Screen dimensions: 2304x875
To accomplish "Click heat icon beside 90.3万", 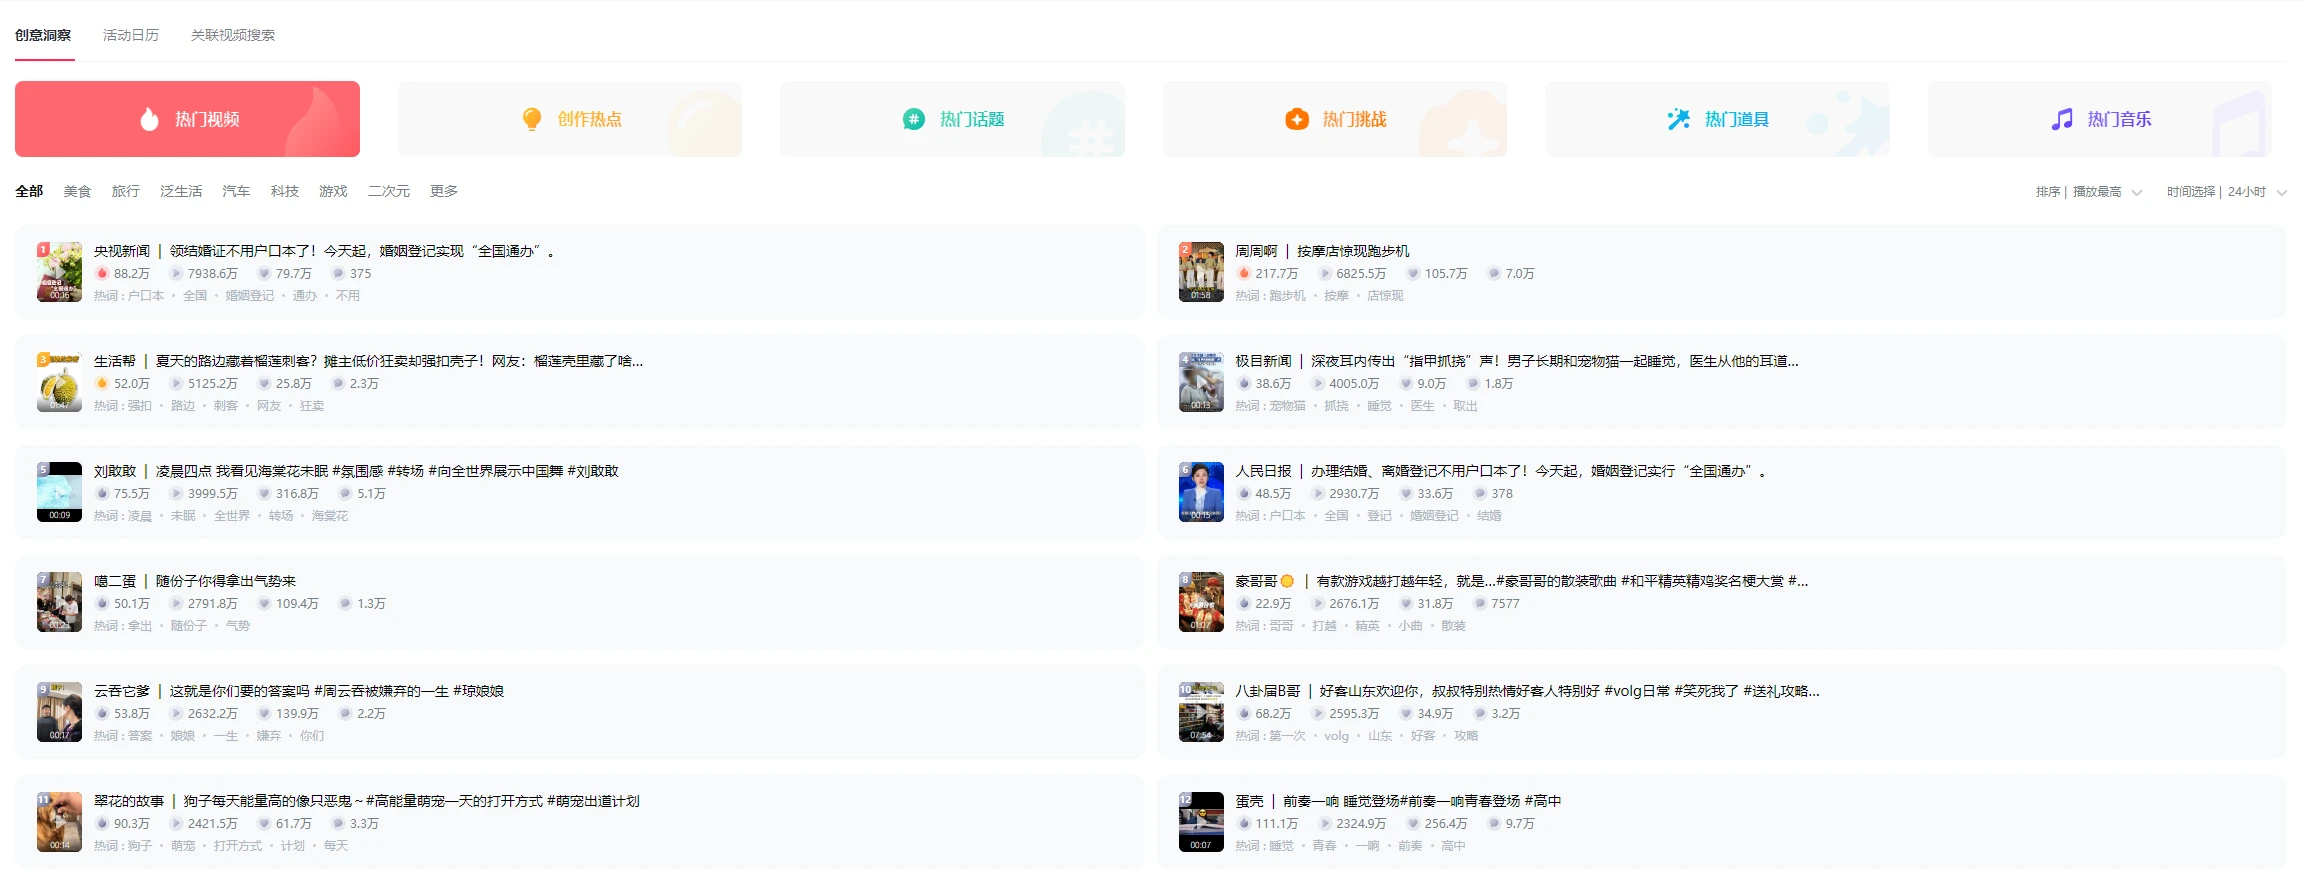I will (101, 823).
